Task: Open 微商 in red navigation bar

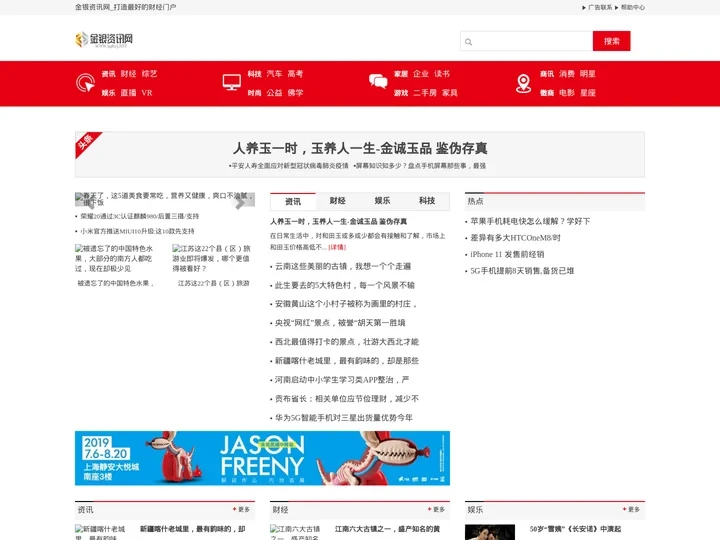Action: (547, 93)
